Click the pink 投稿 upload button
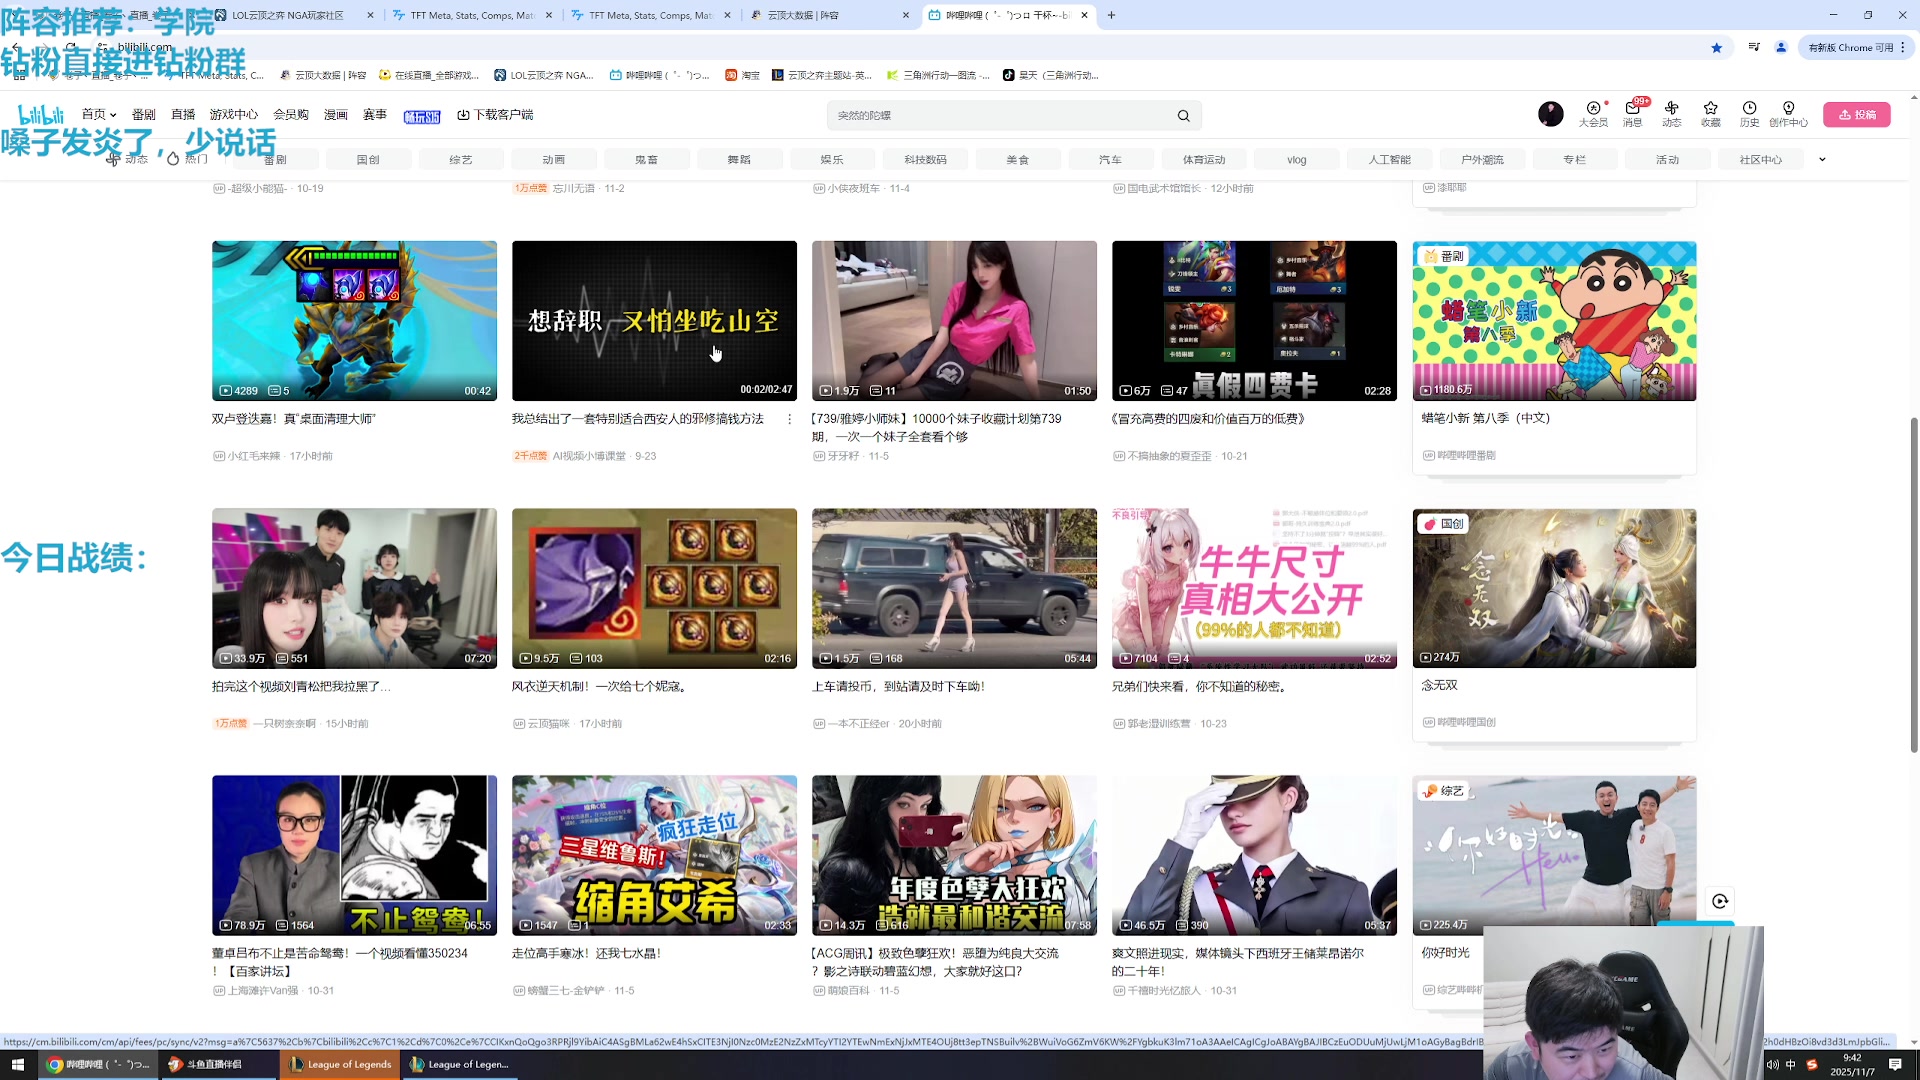 click(1856, 115)
